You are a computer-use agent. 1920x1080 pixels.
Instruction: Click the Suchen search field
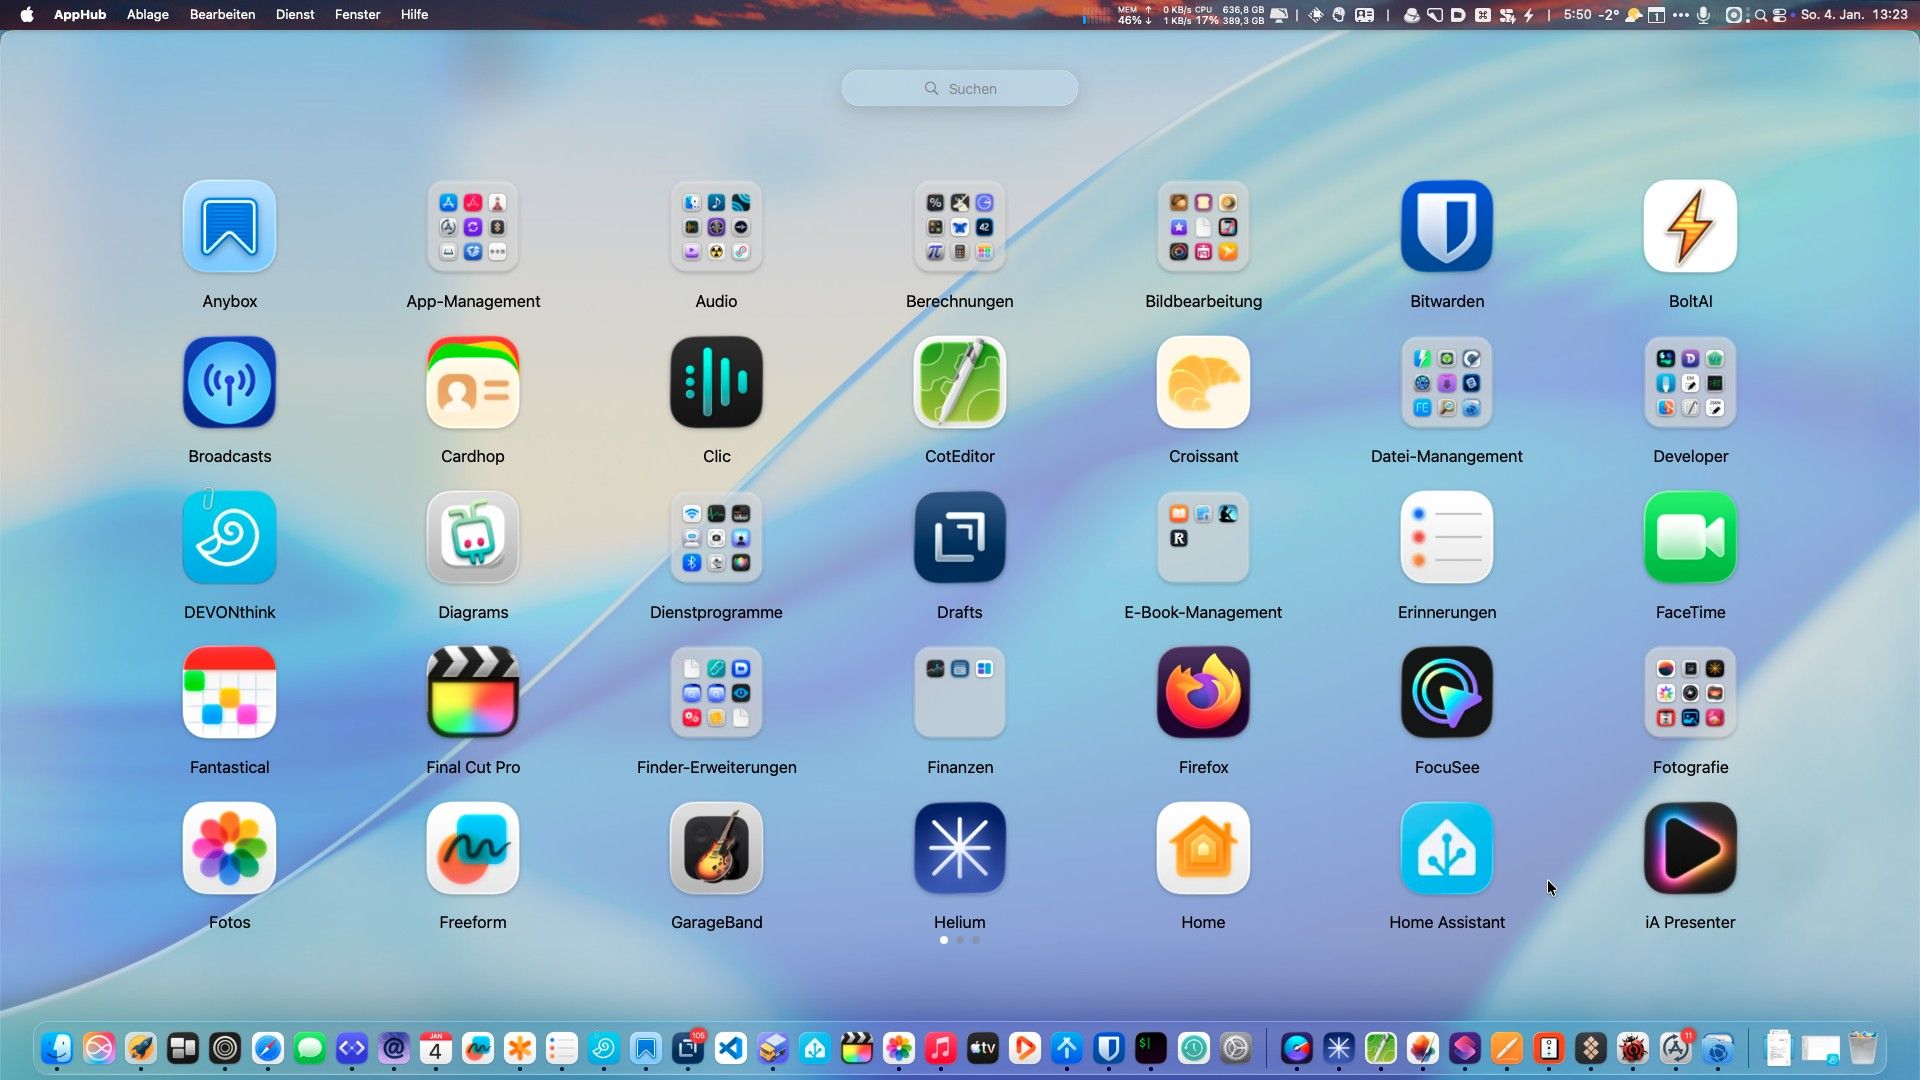959,88
